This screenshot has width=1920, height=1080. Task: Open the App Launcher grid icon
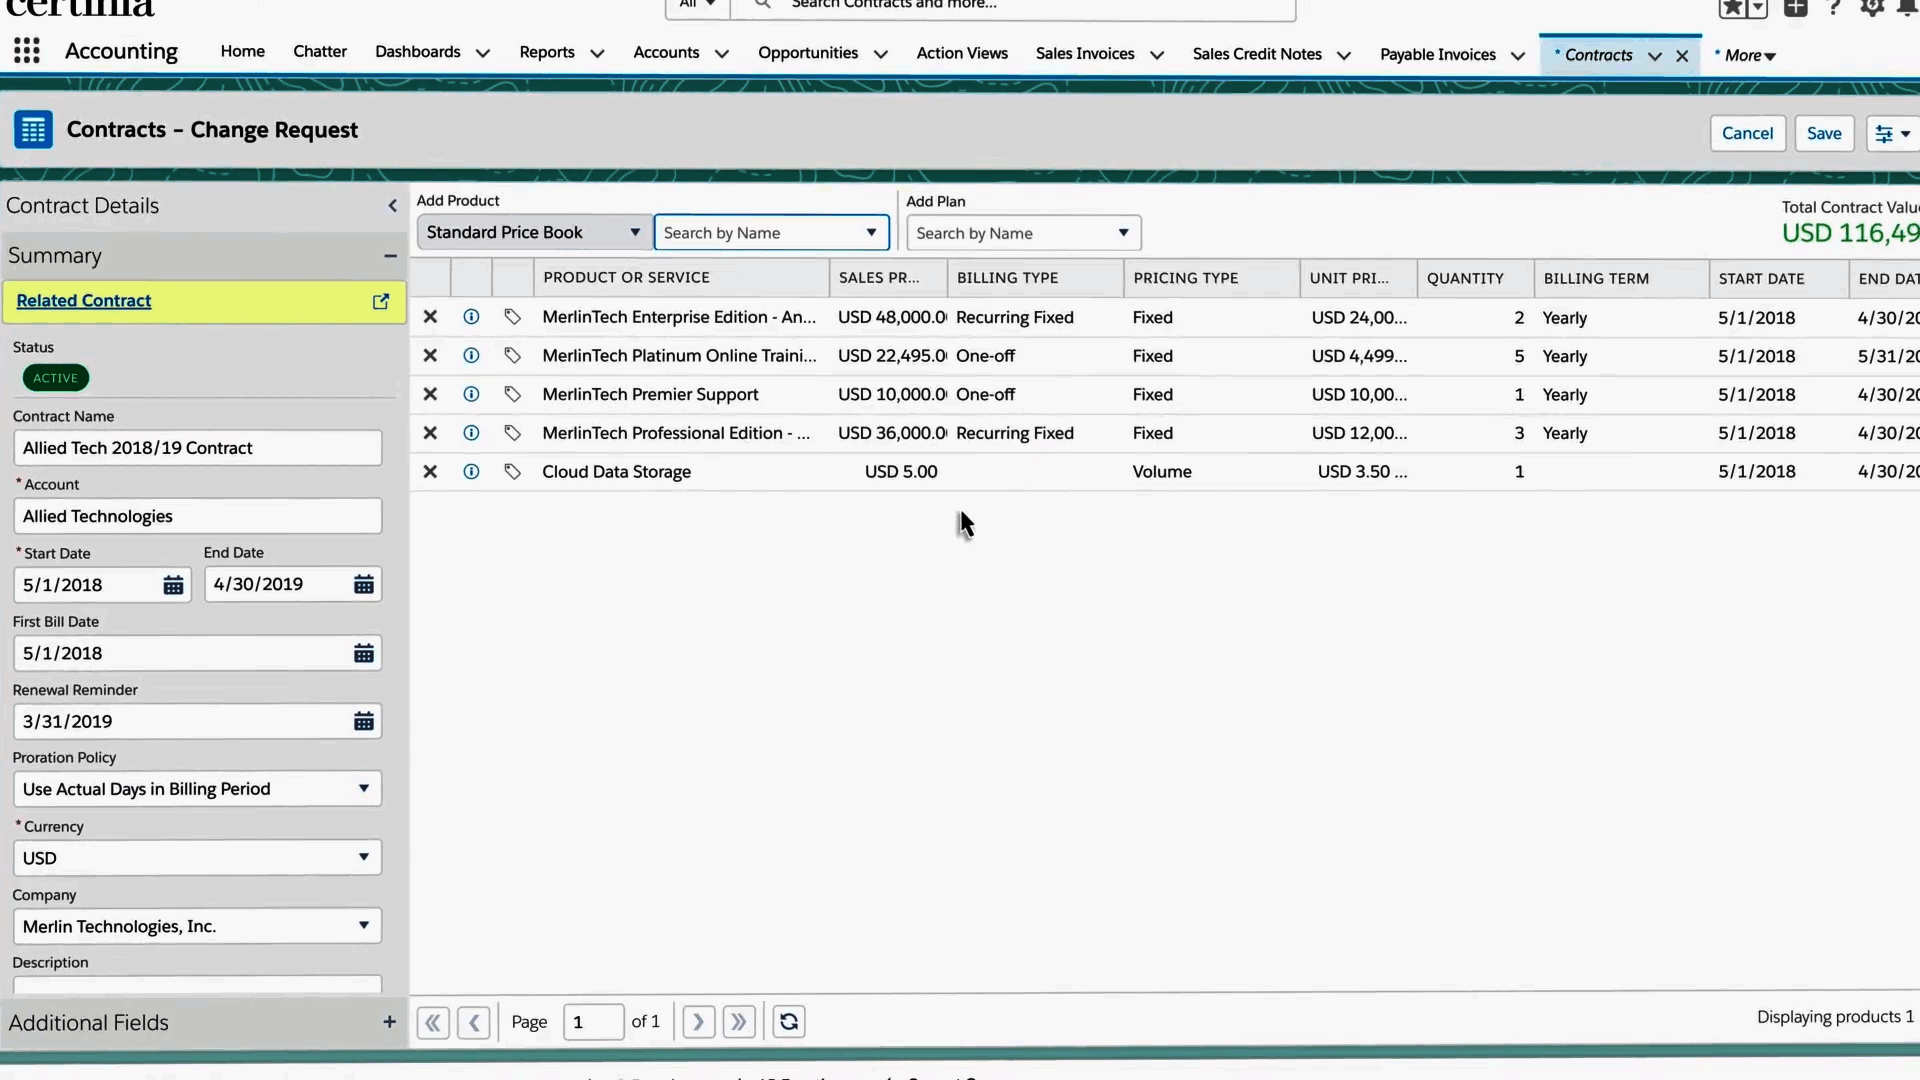click(x=27, y=51)
